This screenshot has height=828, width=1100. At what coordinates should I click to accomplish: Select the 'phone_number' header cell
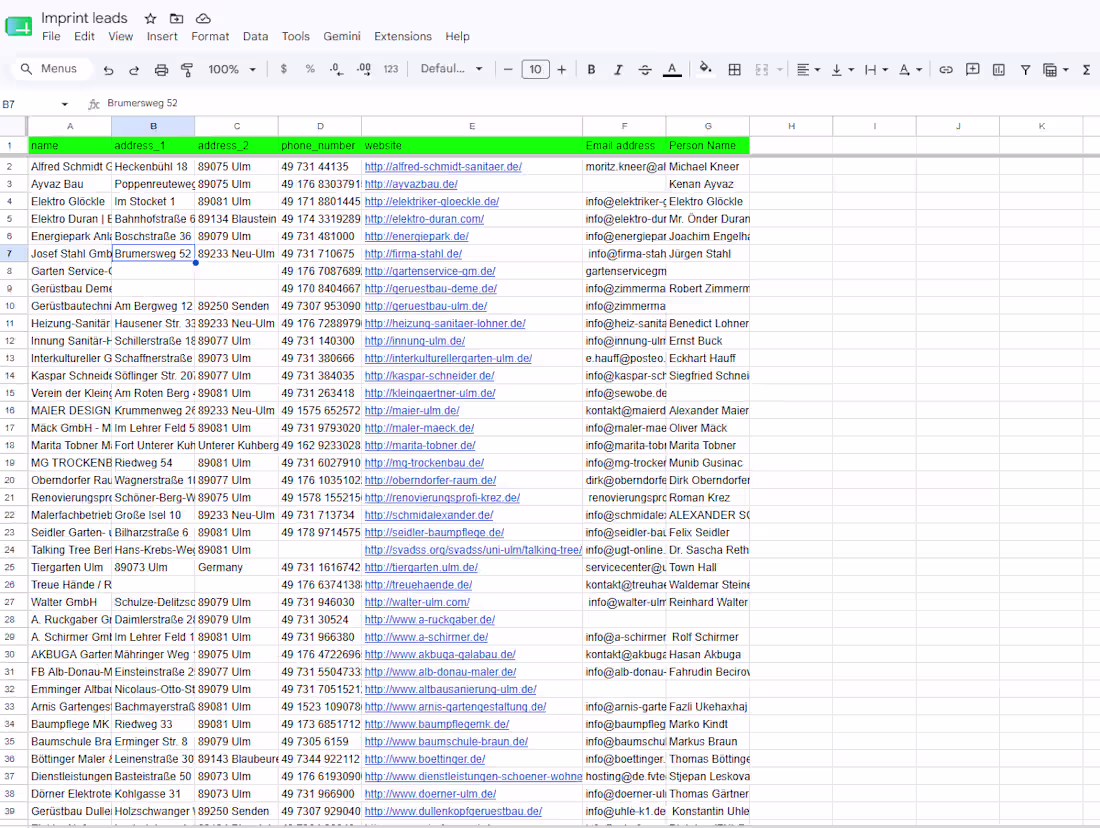click(320, 146)
